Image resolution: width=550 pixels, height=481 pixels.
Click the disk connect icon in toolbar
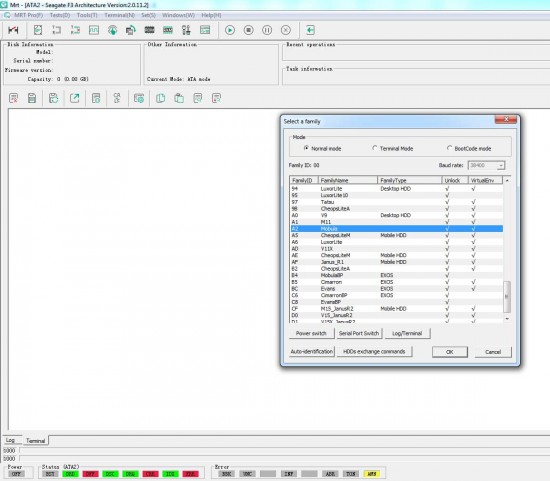(13, 30)
